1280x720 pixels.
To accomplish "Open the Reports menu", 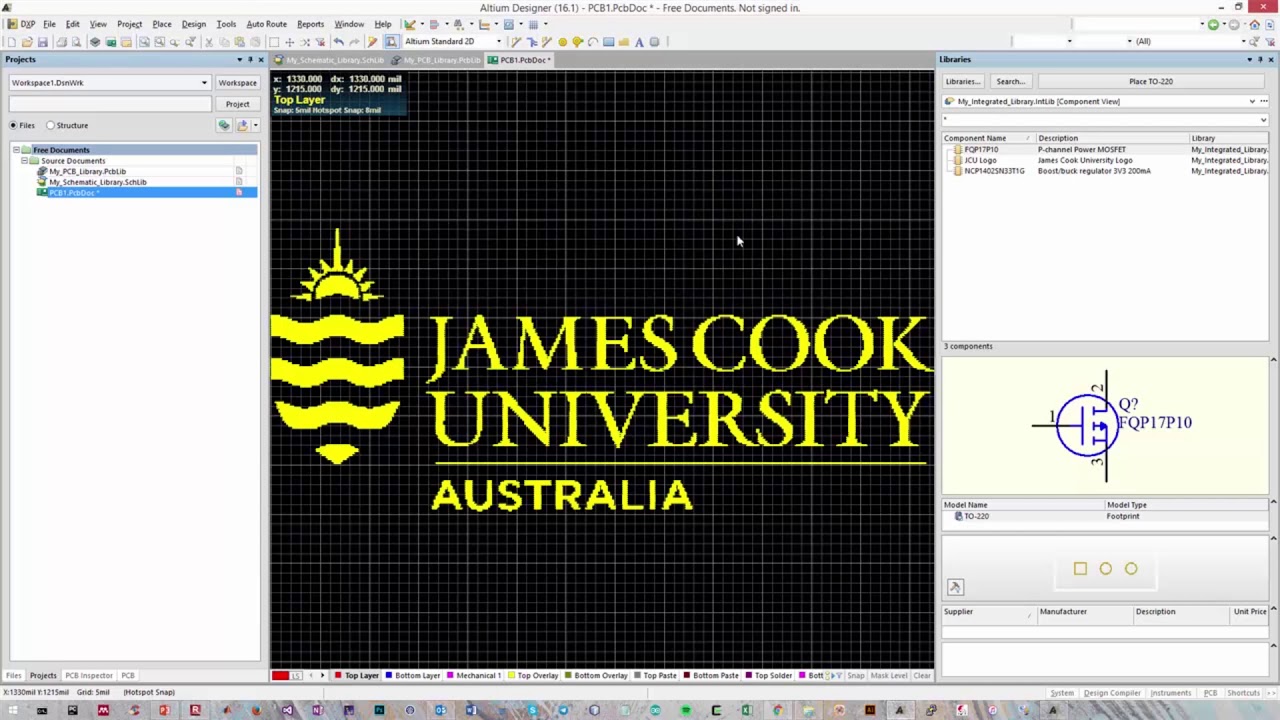I will 310,24.
